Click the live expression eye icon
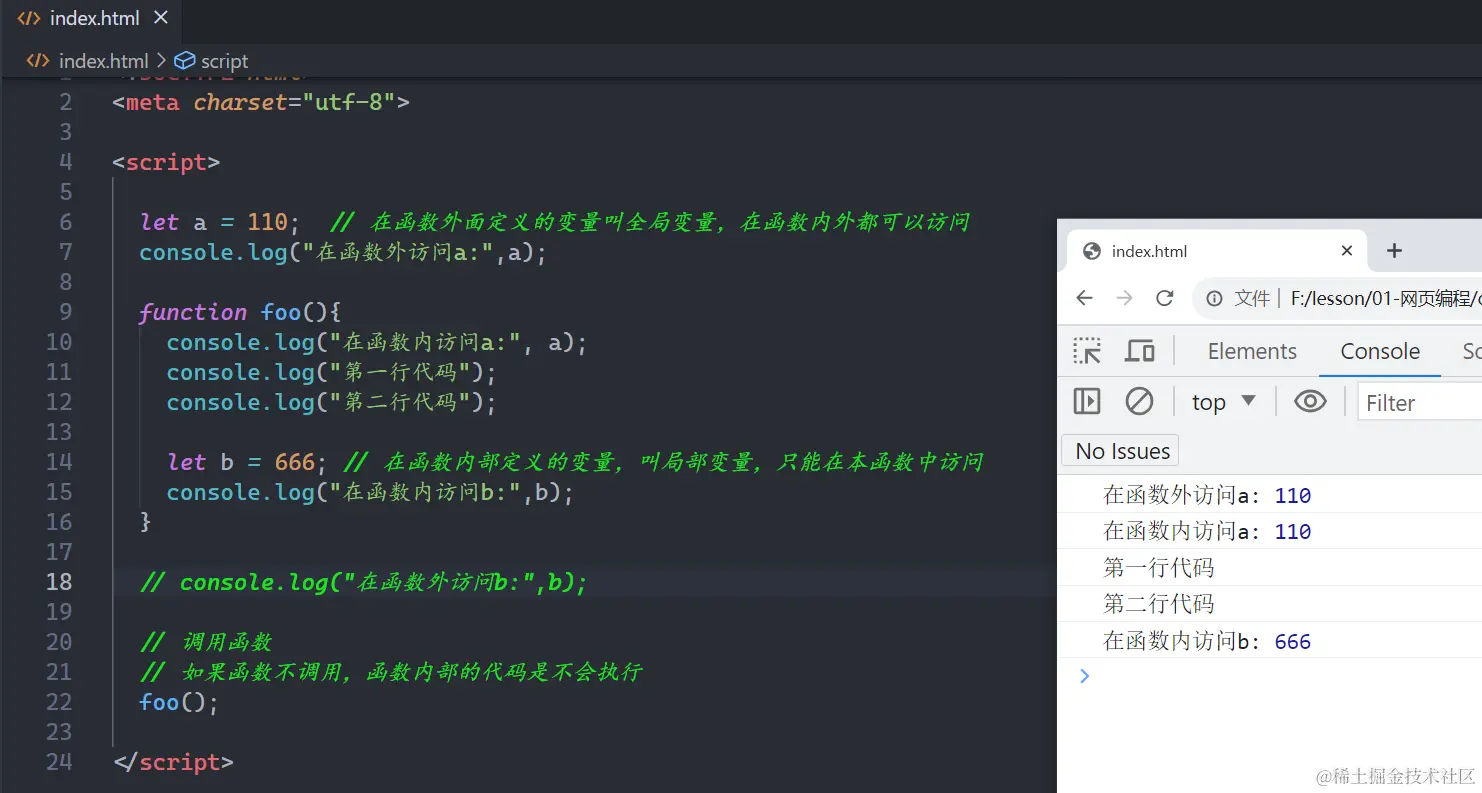 click(1310, 401)
